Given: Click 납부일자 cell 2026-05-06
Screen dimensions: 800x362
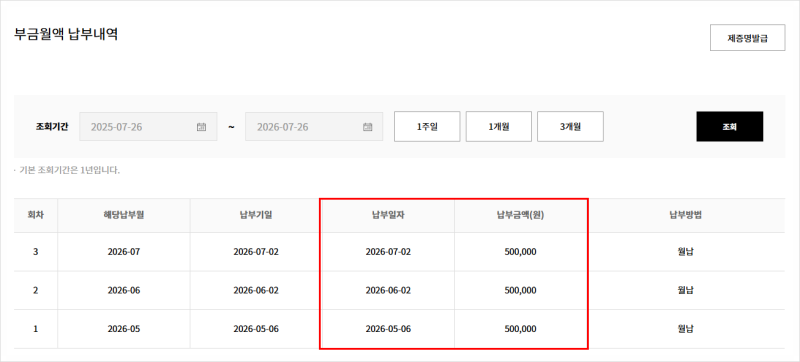Looking at the screenshot, I should coord(388,329).
